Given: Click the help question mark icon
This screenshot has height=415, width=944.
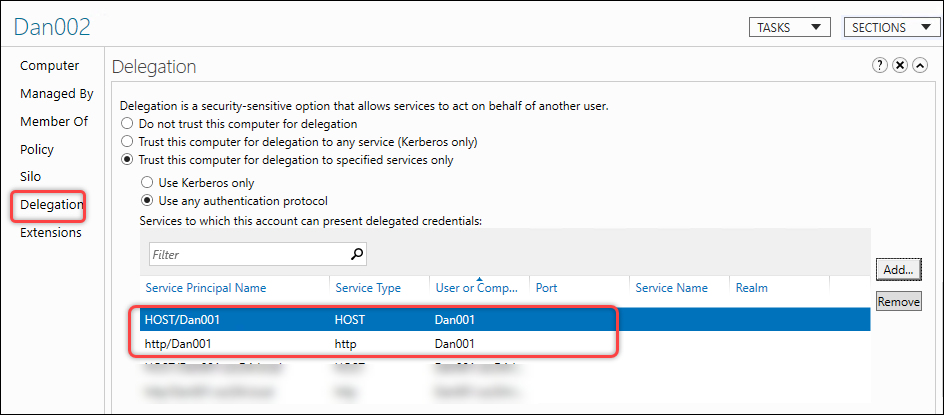Looking at the screenshot, I should [x=880, y=65].
